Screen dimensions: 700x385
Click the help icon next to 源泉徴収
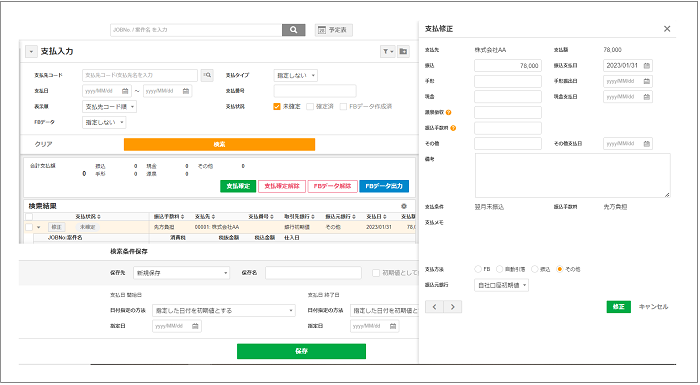(x=448, y=113)
